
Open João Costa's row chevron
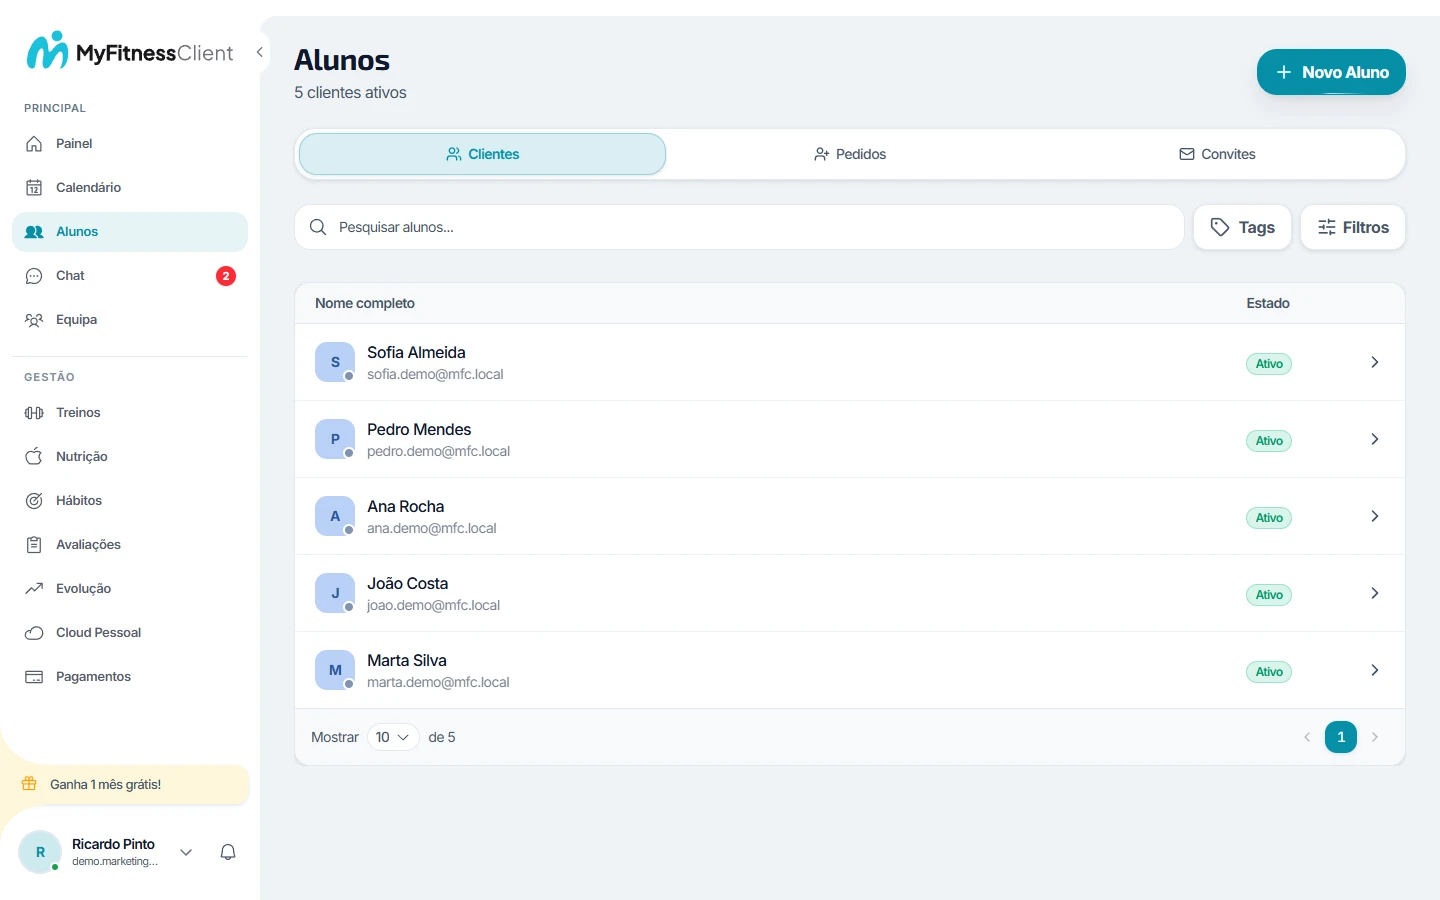pos(1375,593)
